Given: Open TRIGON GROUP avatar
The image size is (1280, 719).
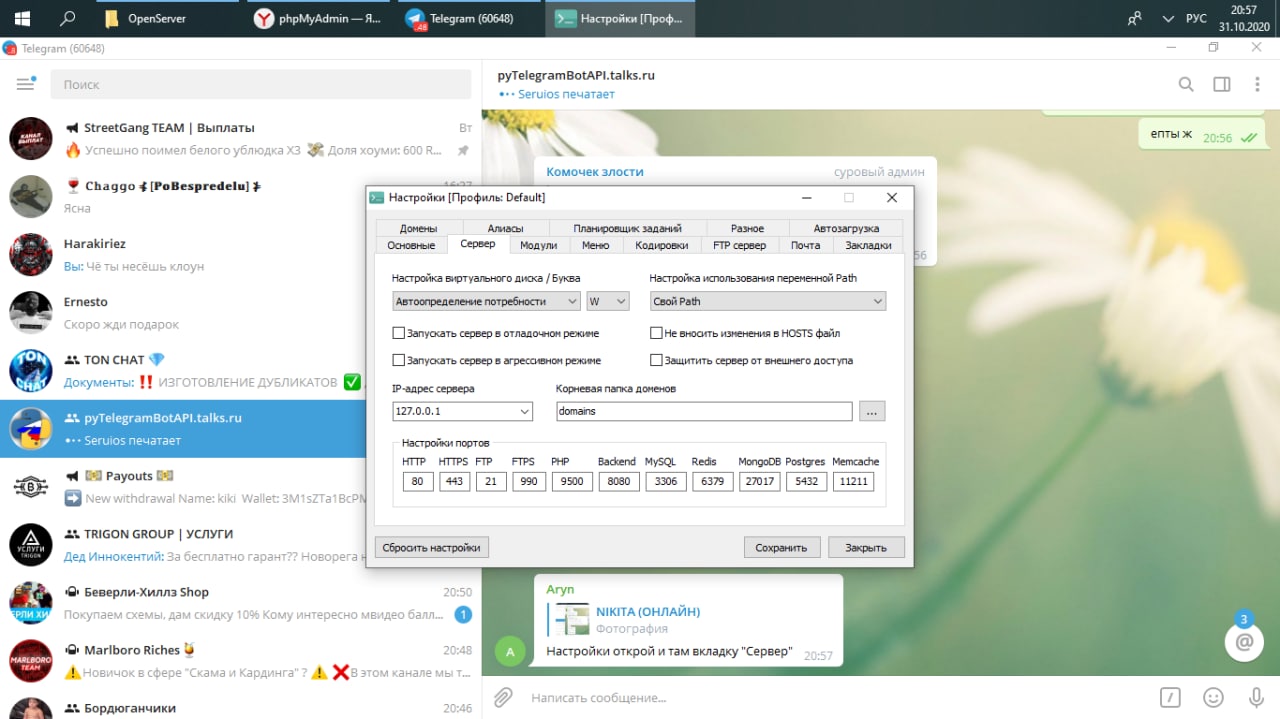Looking at the screenshot, I should tap(30, 544).
